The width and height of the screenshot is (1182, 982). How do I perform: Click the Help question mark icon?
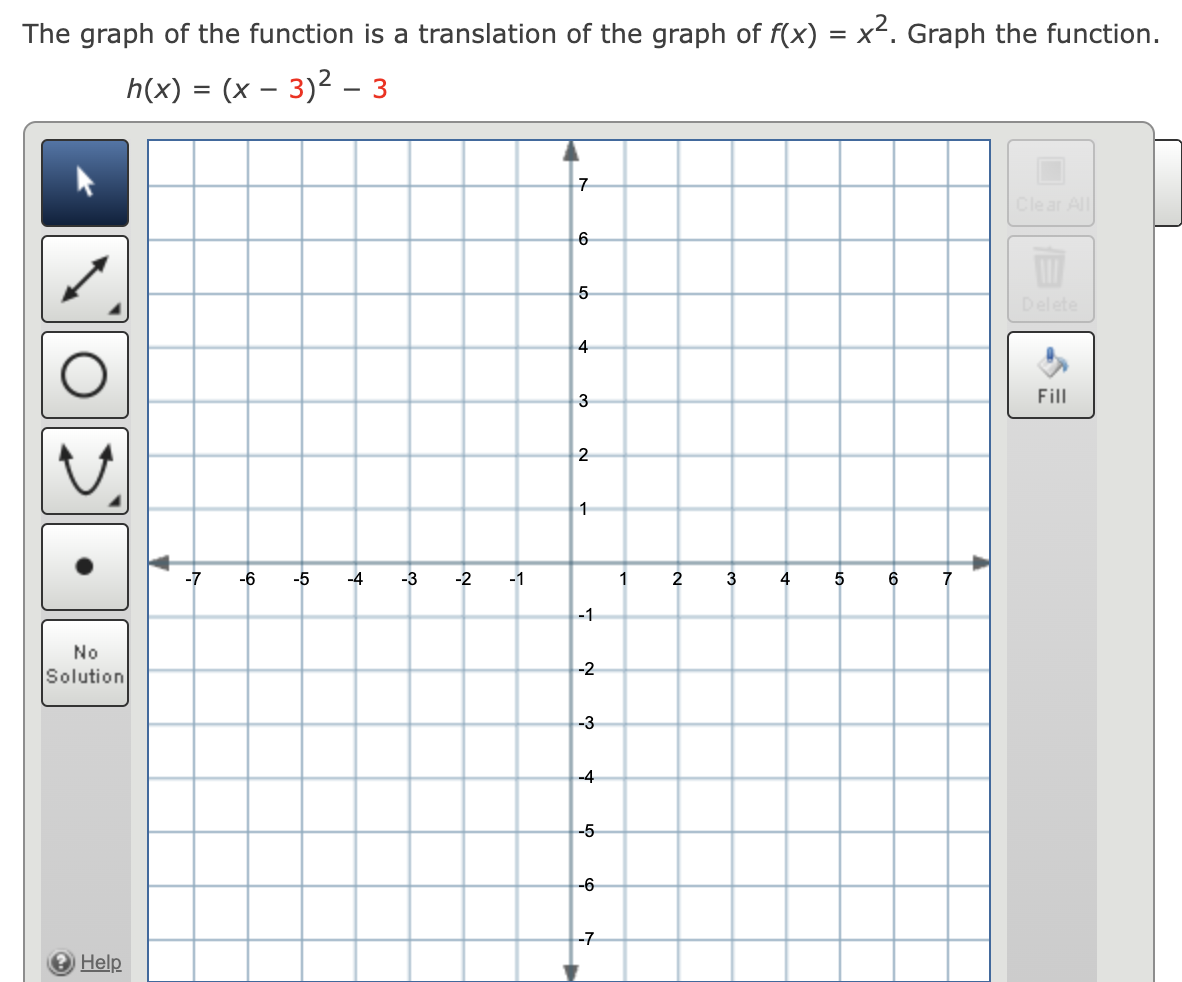[x=60, y=962]
